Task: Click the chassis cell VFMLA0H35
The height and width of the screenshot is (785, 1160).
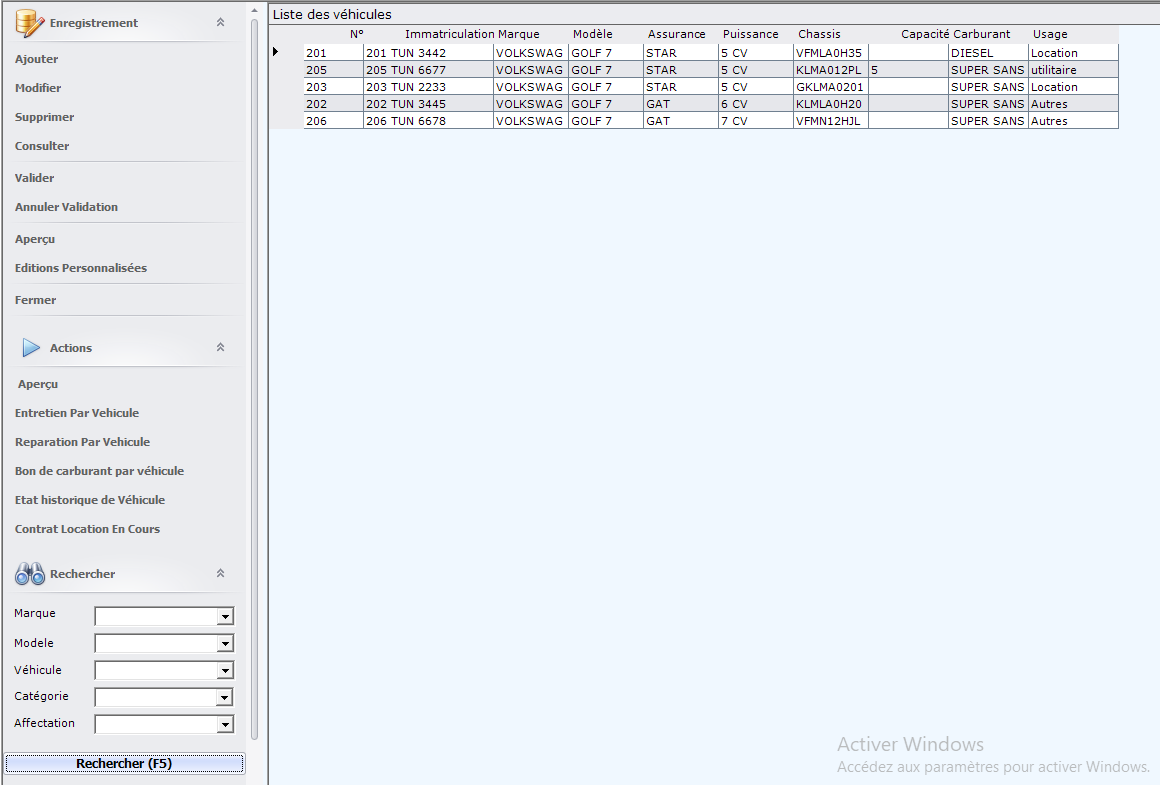Action: point(831,53)
